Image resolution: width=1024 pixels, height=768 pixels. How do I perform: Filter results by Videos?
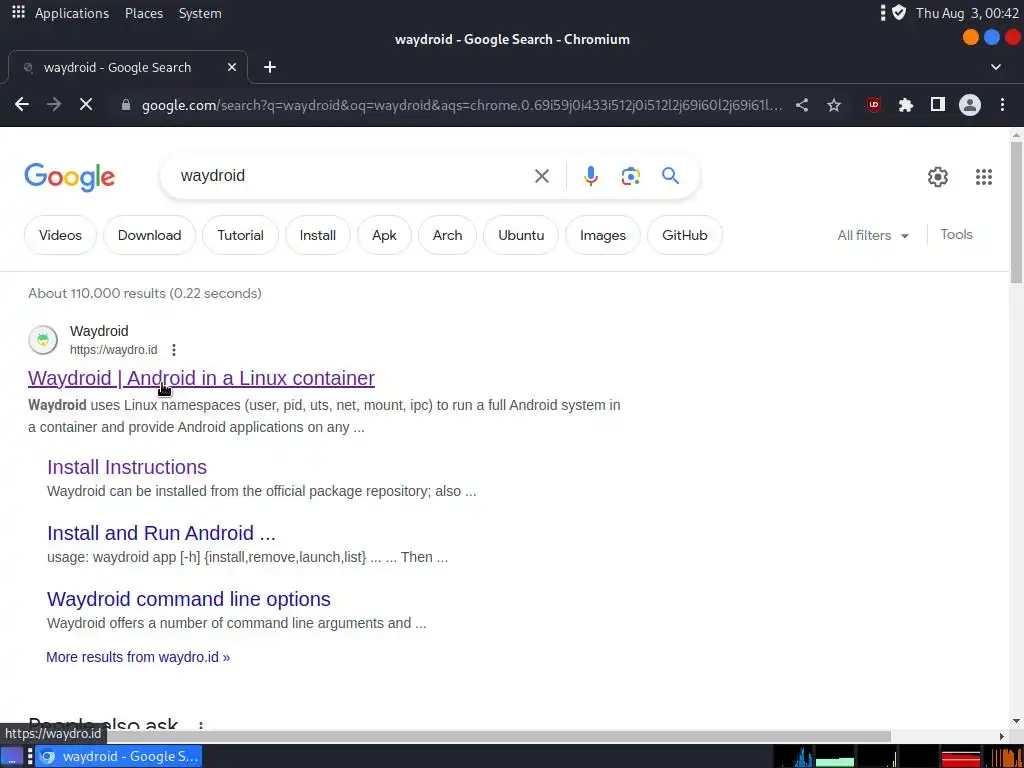[60, 235]
